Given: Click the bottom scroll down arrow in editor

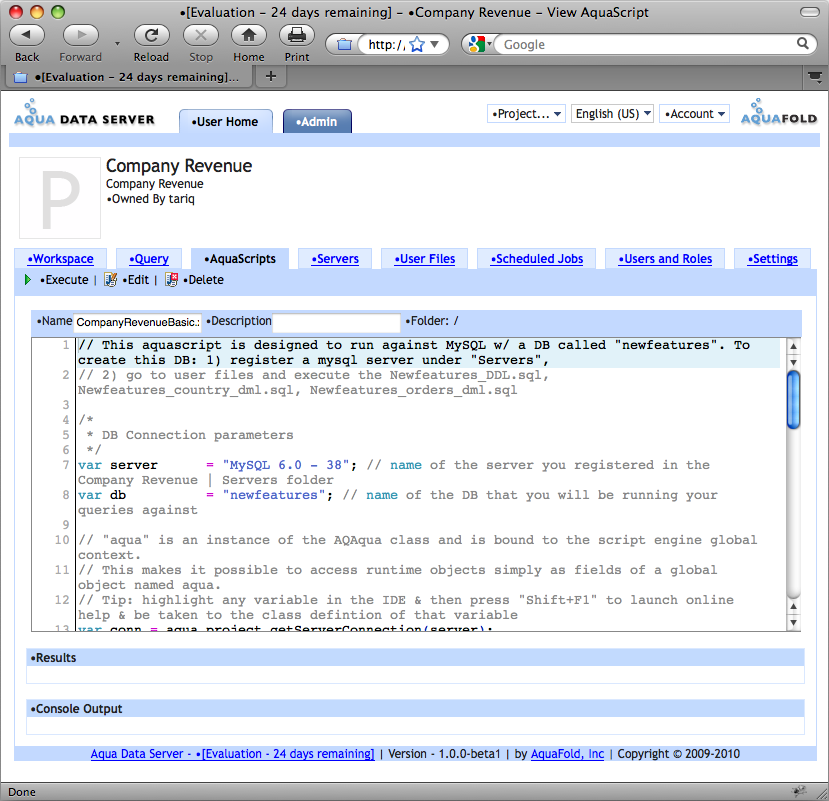Looking at the screenshot, I should pos(793,622).
